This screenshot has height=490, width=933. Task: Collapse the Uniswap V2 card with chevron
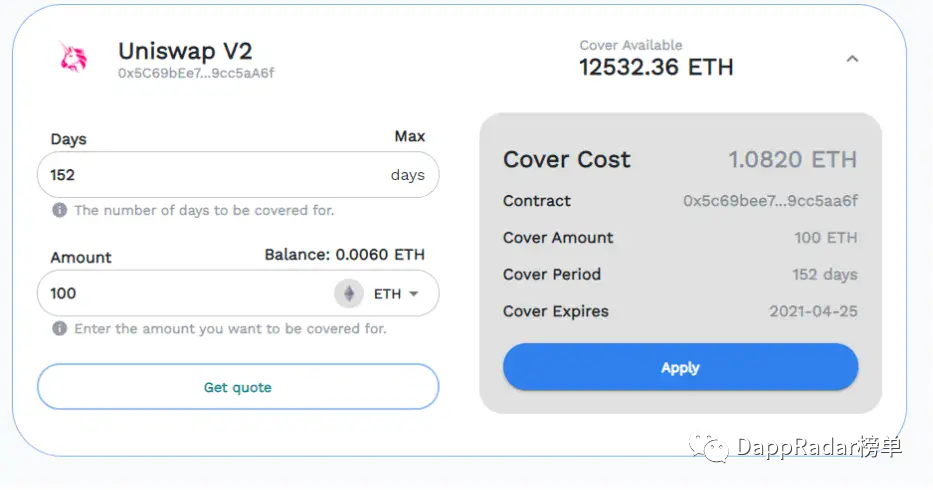coord(852,59)
